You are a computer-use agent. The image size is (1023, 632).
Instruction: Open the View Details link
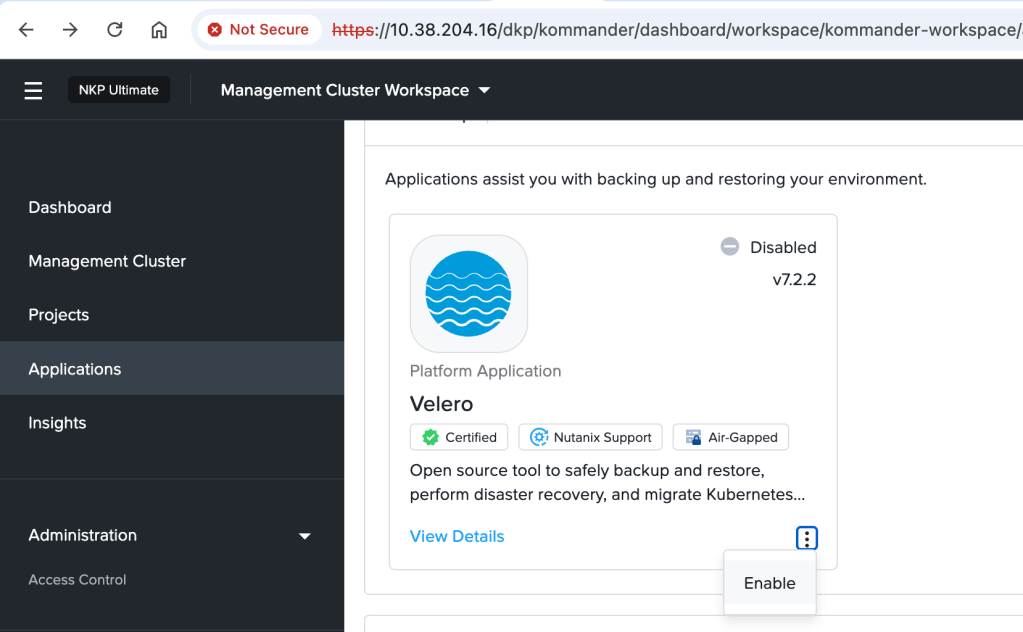click(x=457, y=536)
